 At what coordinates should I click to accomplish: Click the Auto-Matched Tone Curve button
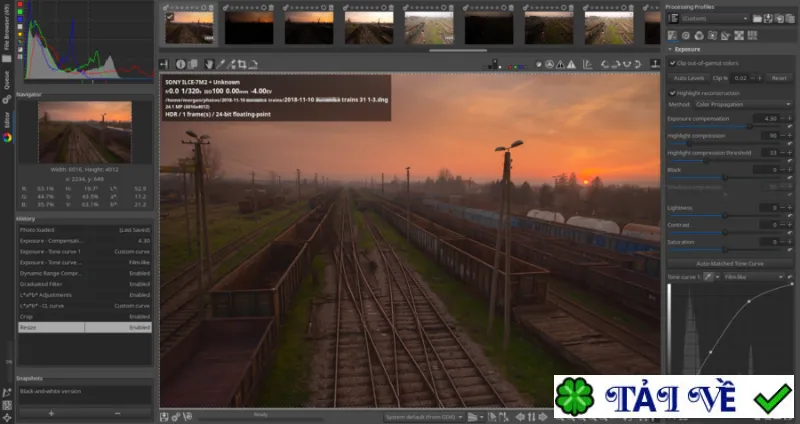click(730, 264)
